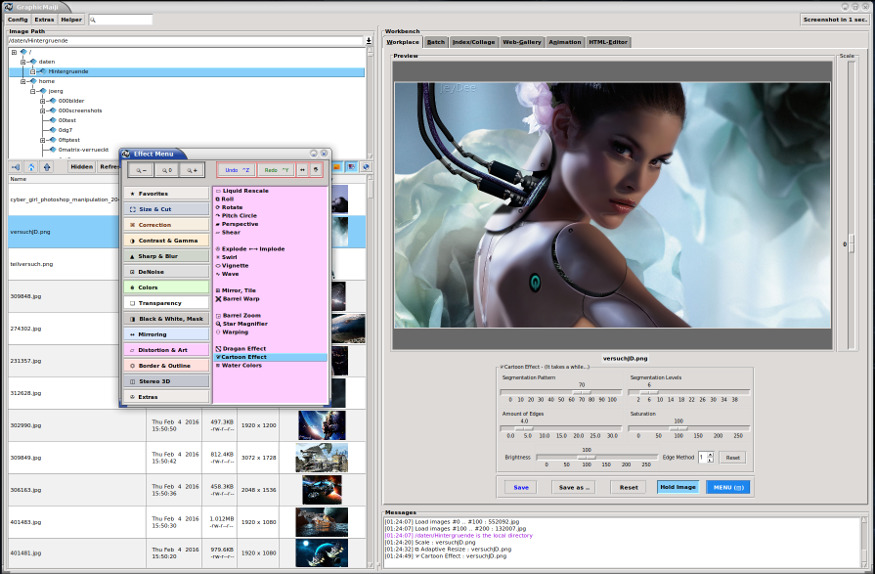This screenshot has width=875, height=574.
Task: Click the download arrow beside Image Path field
Action: (368, 41)
